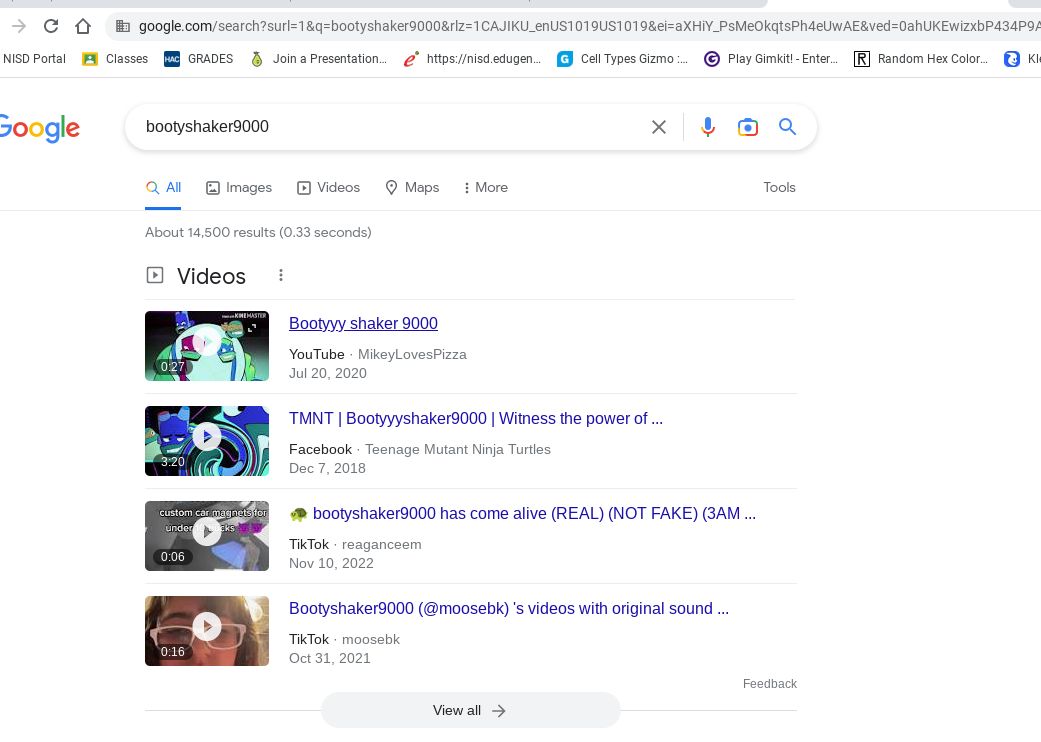The height and width of the screenshot is (742, 1041).
Task: Expand the More search filters menu
Action: [485, 187]
